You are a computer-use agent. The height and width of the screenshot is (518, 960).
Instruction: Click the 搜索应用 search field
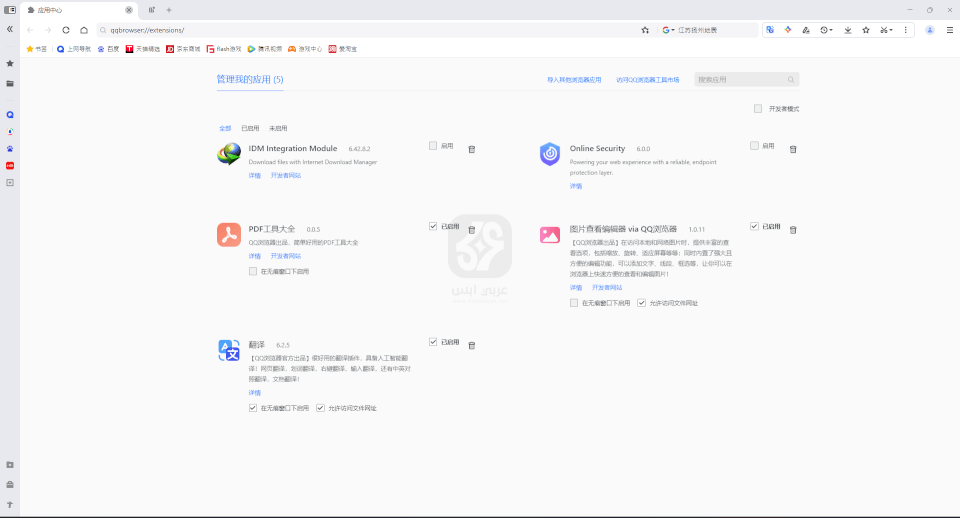[x=747, y=80]
